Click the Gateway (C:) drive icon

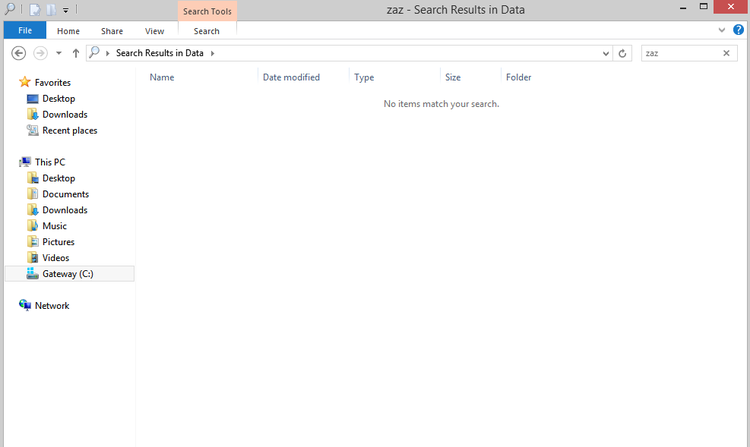(33, 273)
